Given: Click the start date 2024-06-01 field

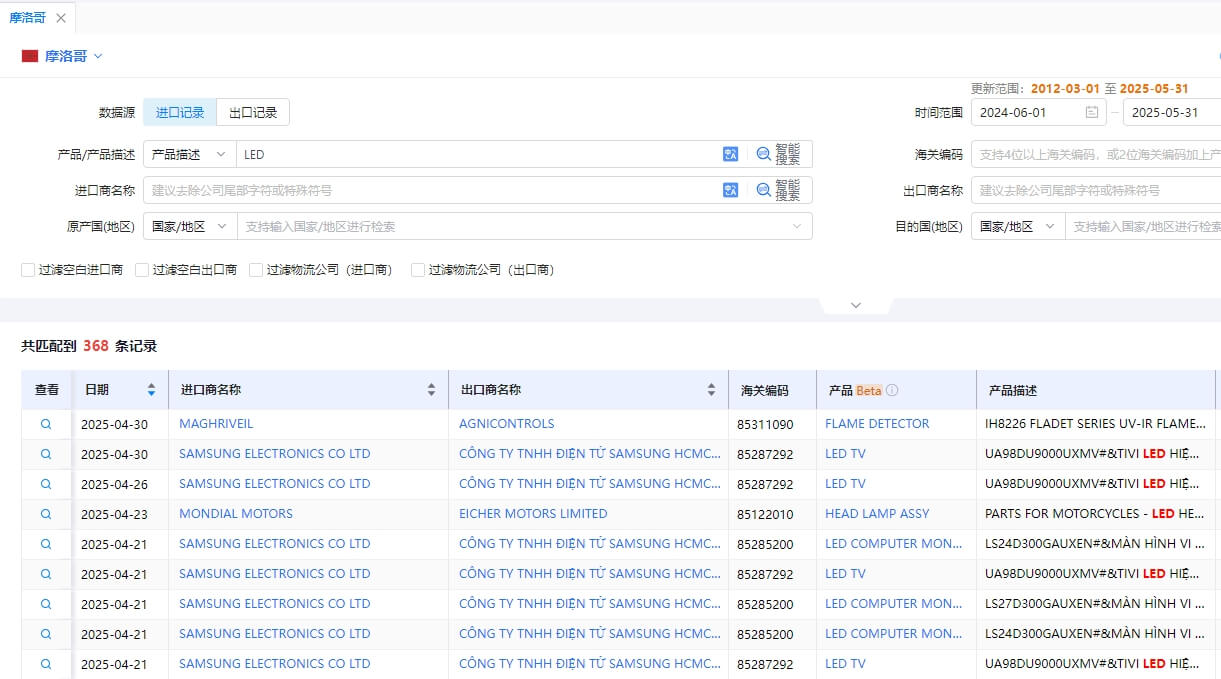Looking at the screenshot, I should click(x=1038, y=112).
